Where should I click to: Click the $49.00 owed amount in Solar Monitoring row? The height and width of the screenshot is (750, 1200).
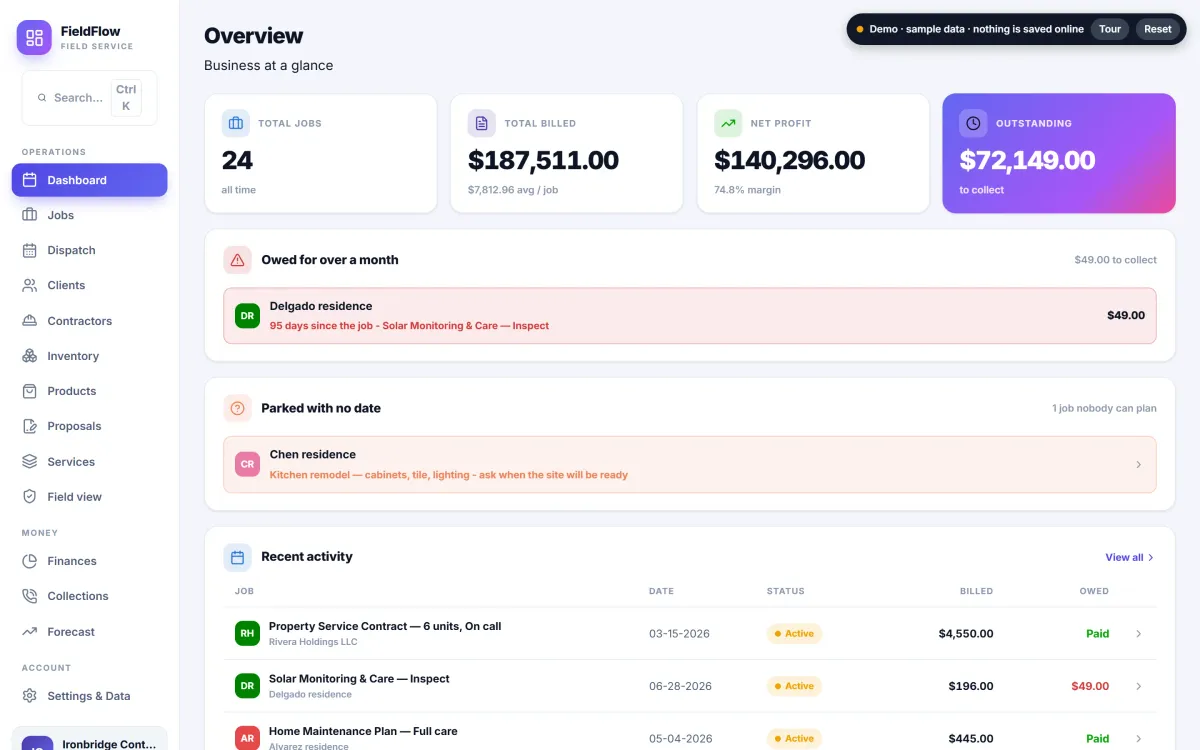(1090, 686)
